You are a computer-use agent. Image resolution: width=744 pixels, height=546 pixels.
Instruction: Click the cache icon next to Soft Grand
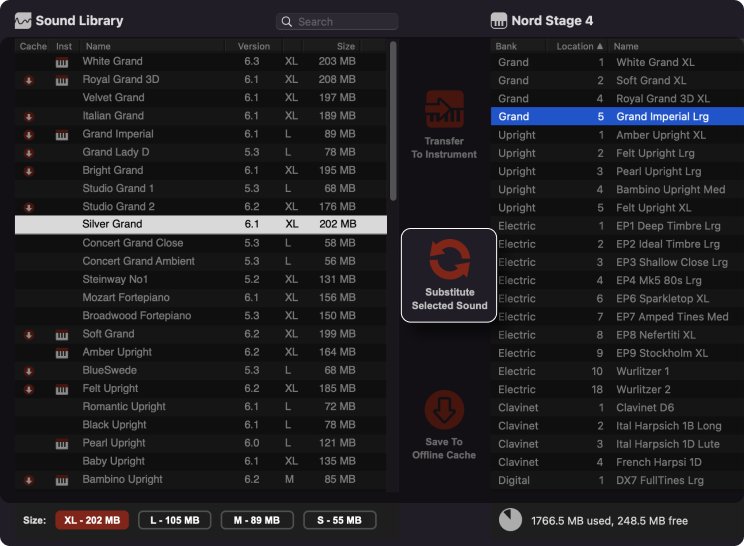click(28, 335)
